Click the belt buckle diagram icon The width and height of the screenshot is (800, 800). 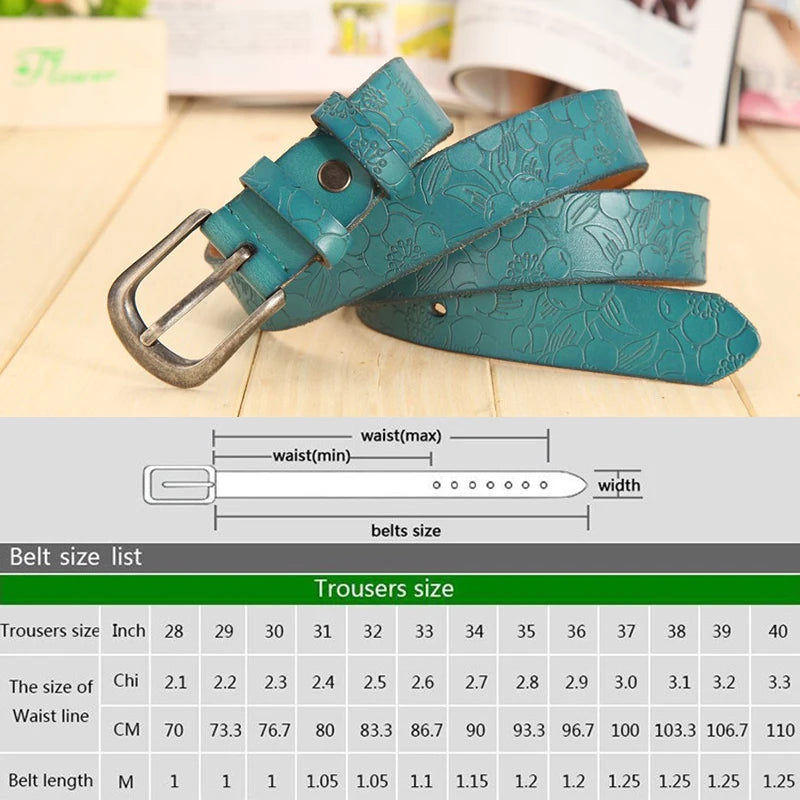pos(180,485)
